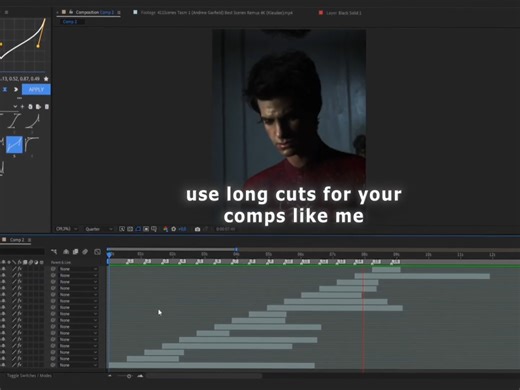Click the copy preset icon next to plus
Image resolution: width=520 pixels, height=390 pixels.
30,107
